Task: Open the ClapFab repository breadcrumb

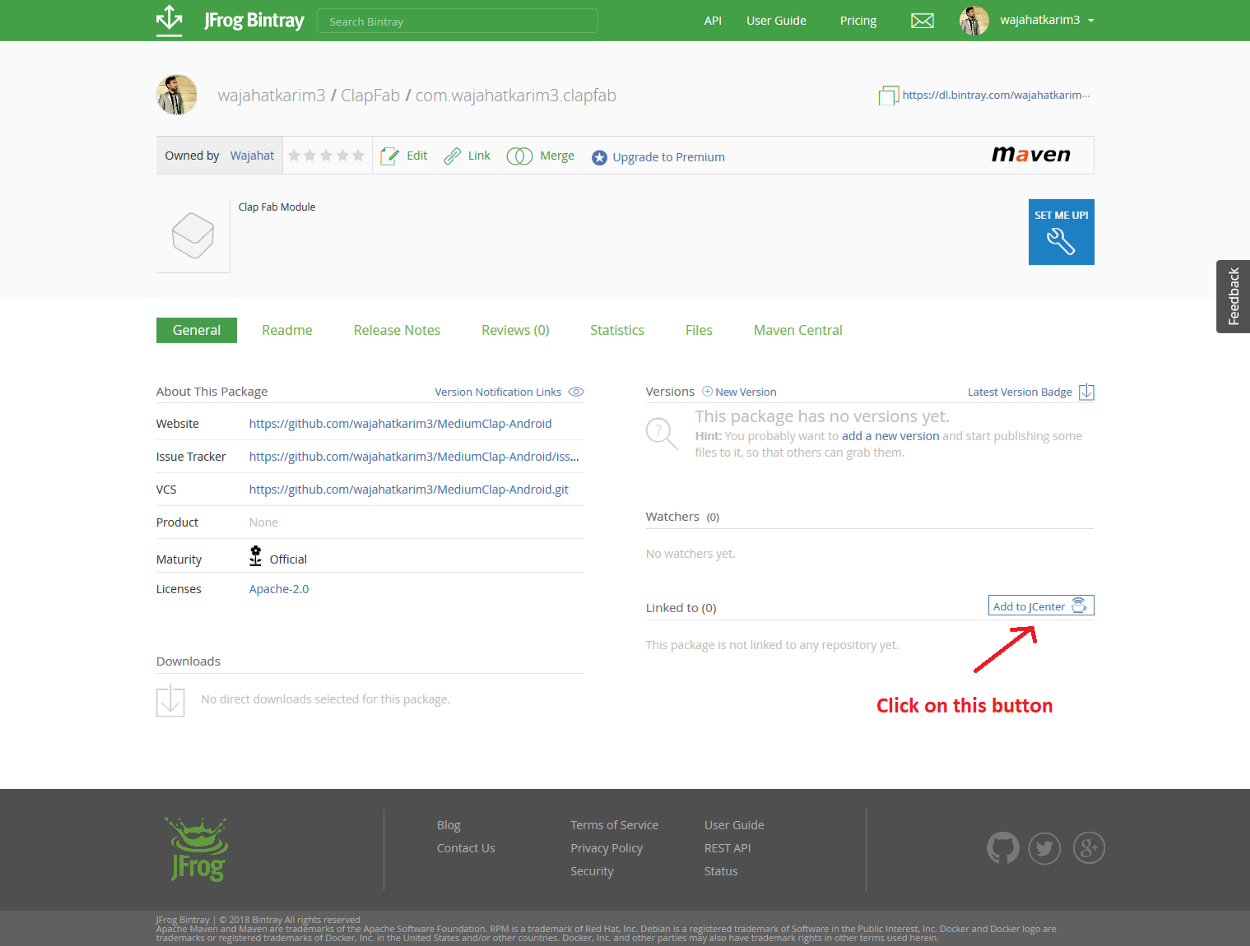Action: click(x=370, y=96)
